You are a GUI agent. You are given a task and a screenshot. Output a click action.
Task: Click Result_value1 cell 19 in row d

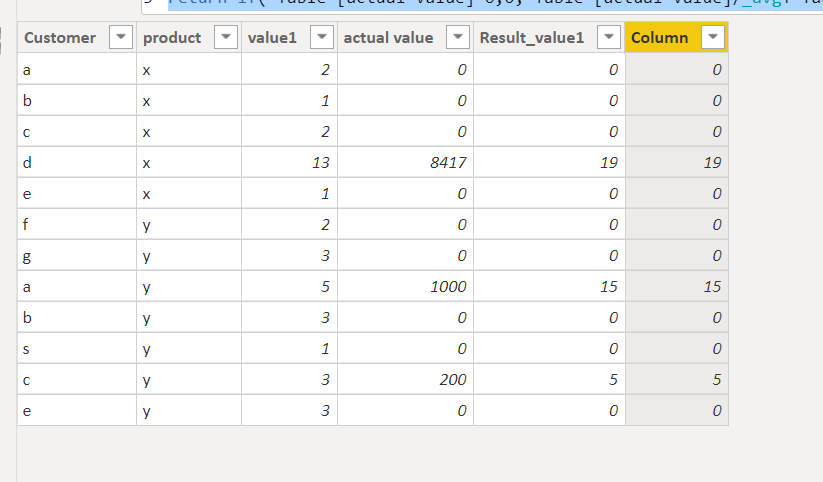tap(549, 163)
